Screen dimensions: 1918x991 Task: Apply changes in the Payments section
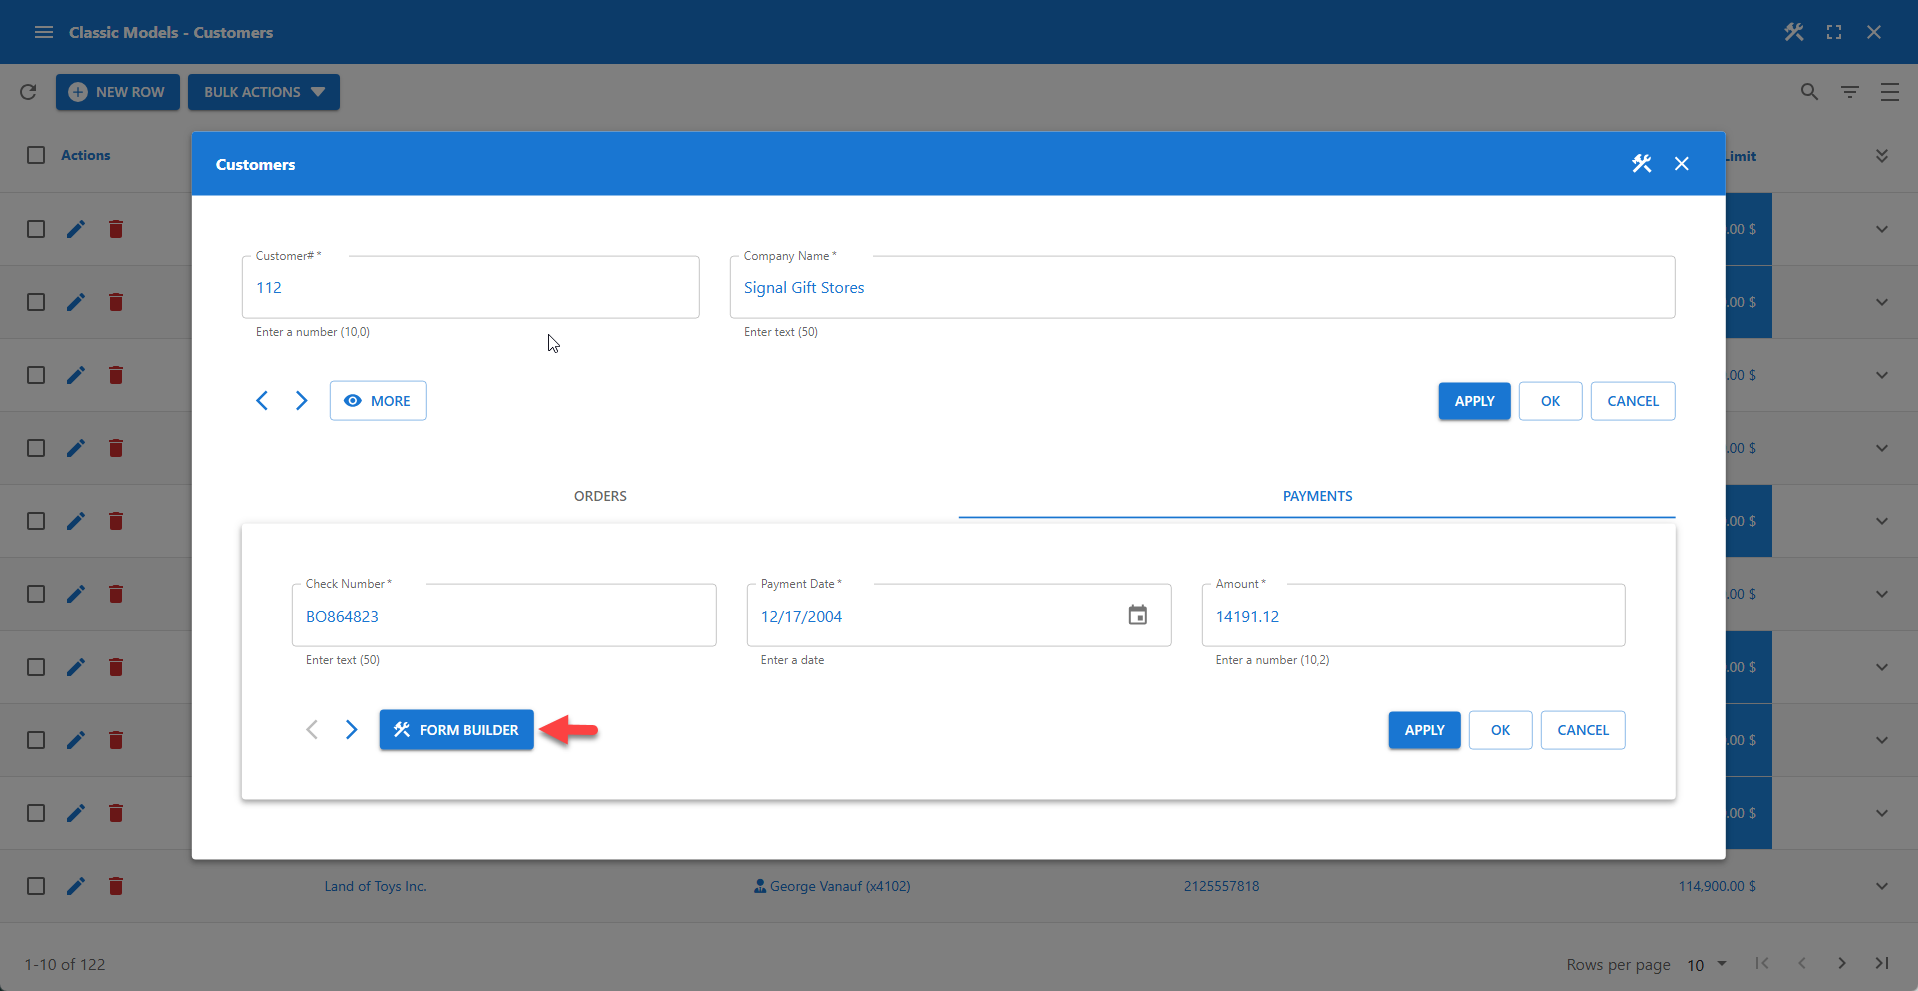[x=1423, y=729]
